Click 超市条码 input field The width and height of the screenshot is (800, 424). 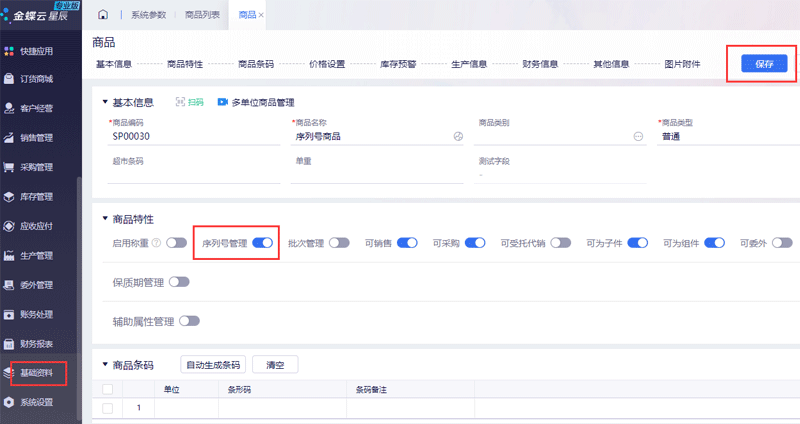click(194, 175)
